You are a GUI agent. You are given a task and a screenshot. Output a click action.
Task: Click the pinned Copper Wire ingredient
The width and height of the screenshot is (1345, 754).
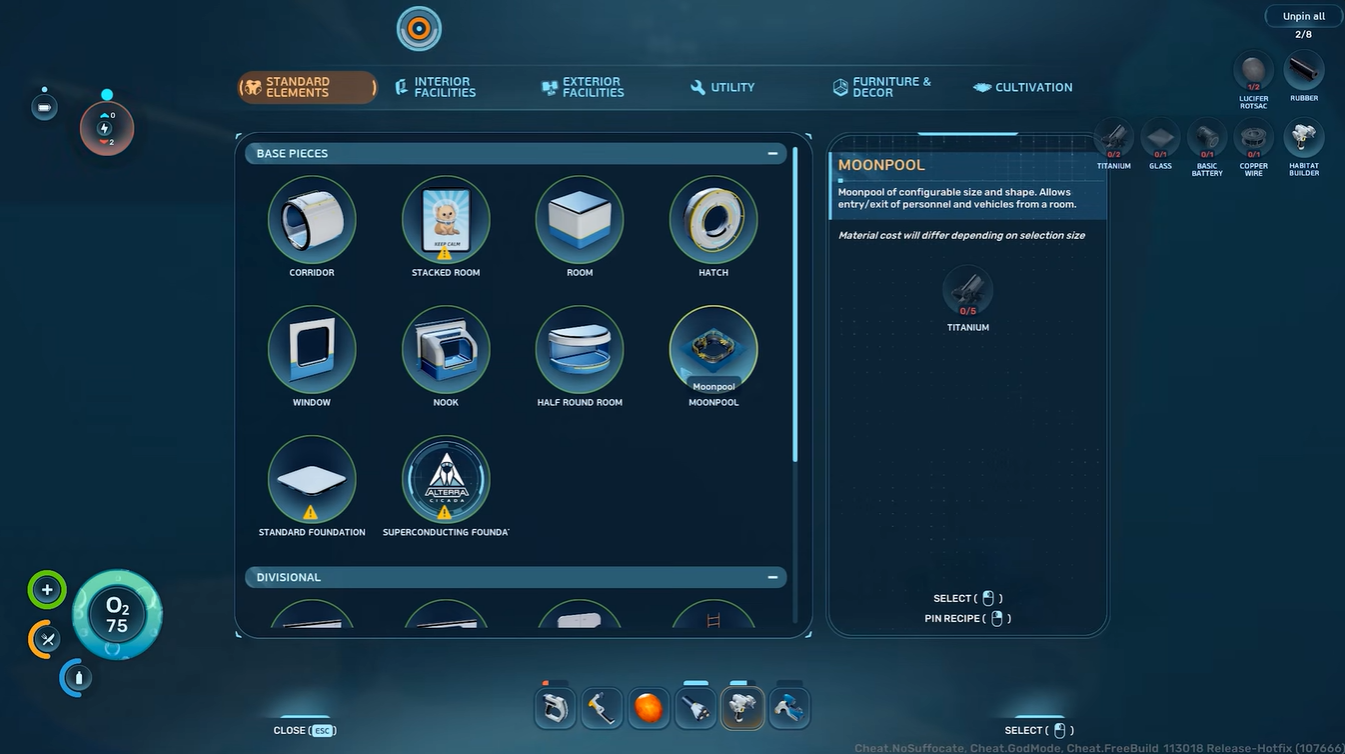1253,139
